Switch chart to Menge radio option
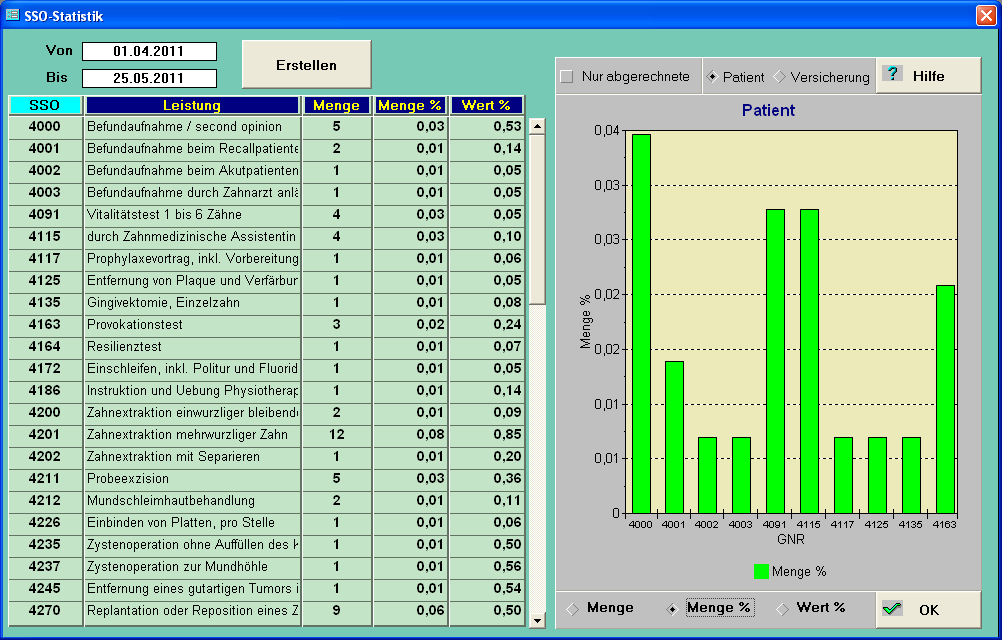1002x640 pixels. point(573,608)
